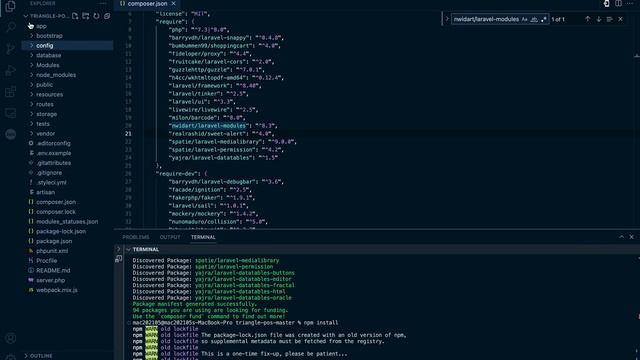The height and width of the screenshot is (360, 640).
Task: Click Open Changes icon in editor title bar
Action: coord(607,4)
